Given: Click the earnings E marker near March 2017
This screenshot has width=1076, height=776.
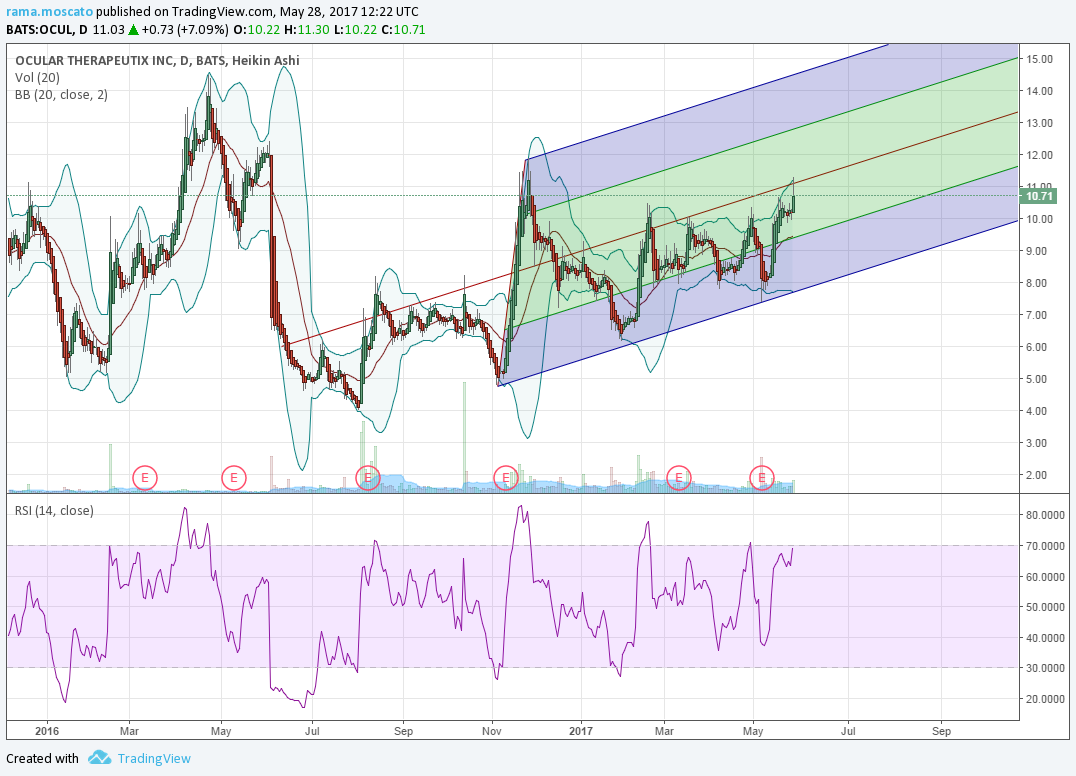Looking at the screenshot, I should (x=679, y=477).
